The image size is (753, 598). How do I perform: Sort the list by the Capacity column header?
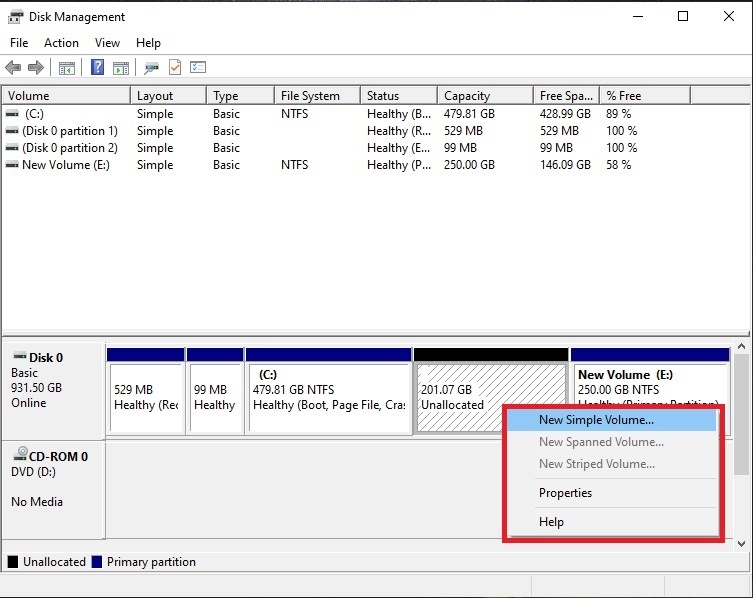pyautogui.click(x=467, y=96)
